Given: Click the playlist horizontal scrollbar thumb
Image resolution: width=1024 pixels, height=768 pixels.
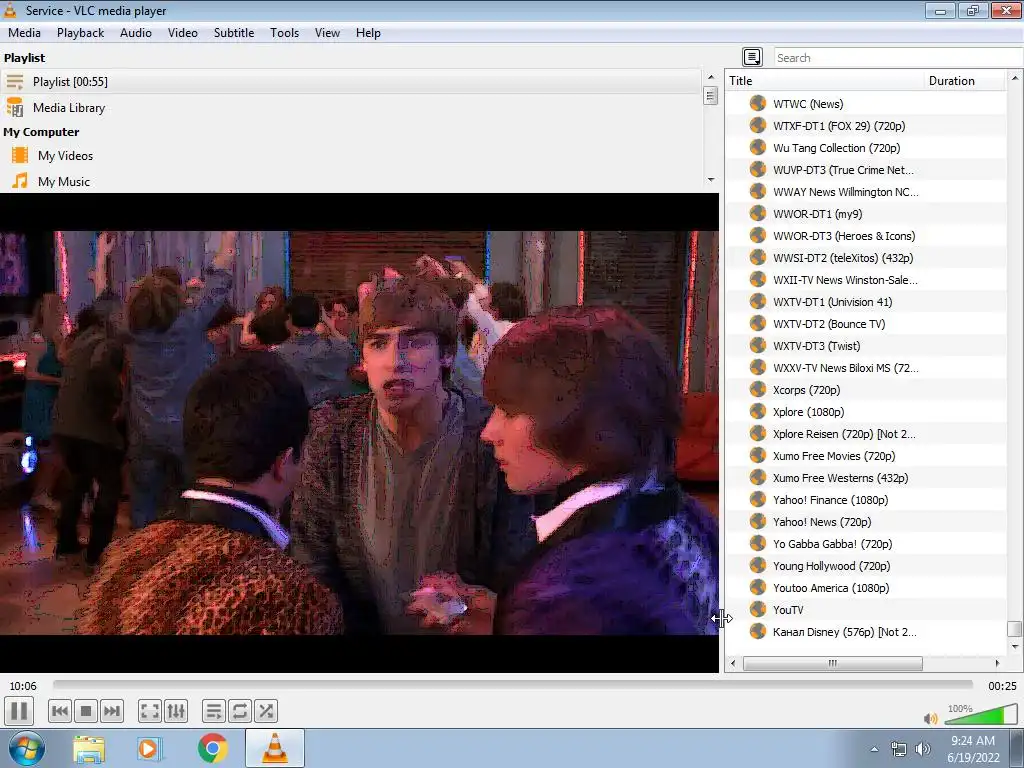Looking at the screenshot, I should click(833, 664).
